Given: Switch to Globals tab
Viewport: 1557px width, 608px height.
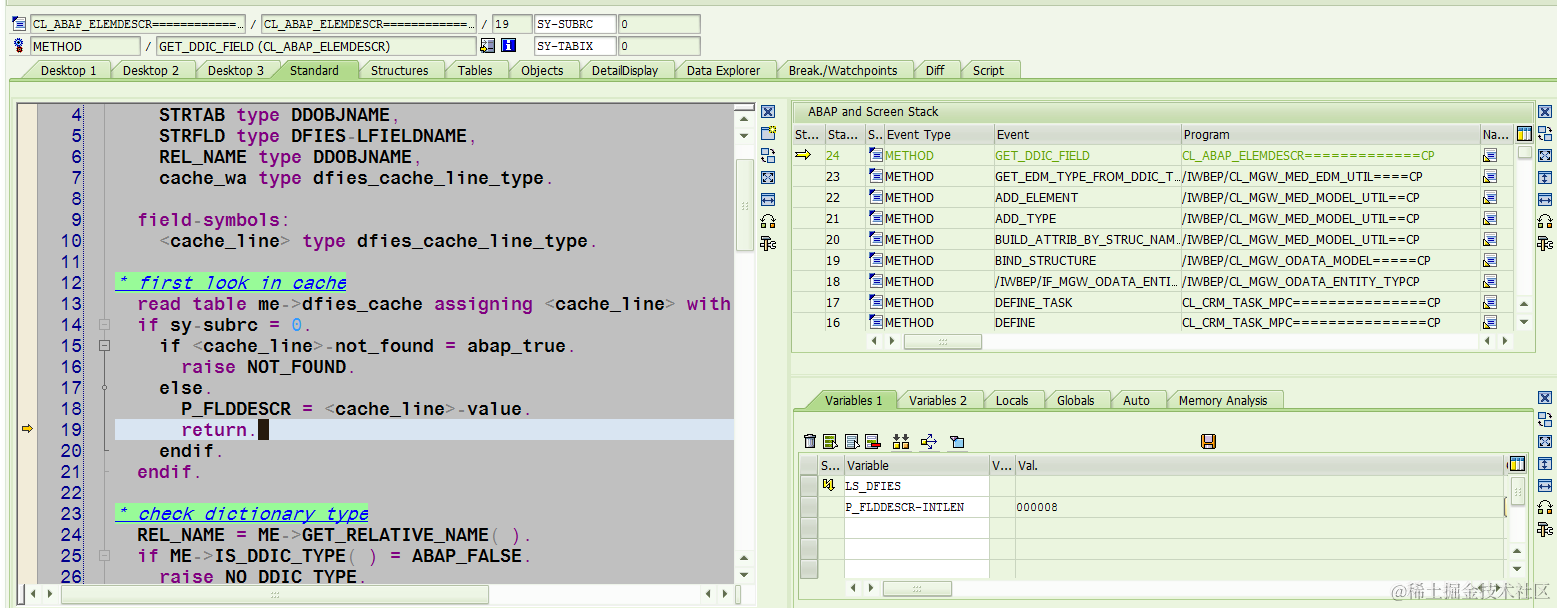Looking at the screenshot, I should coord(1075,400).
